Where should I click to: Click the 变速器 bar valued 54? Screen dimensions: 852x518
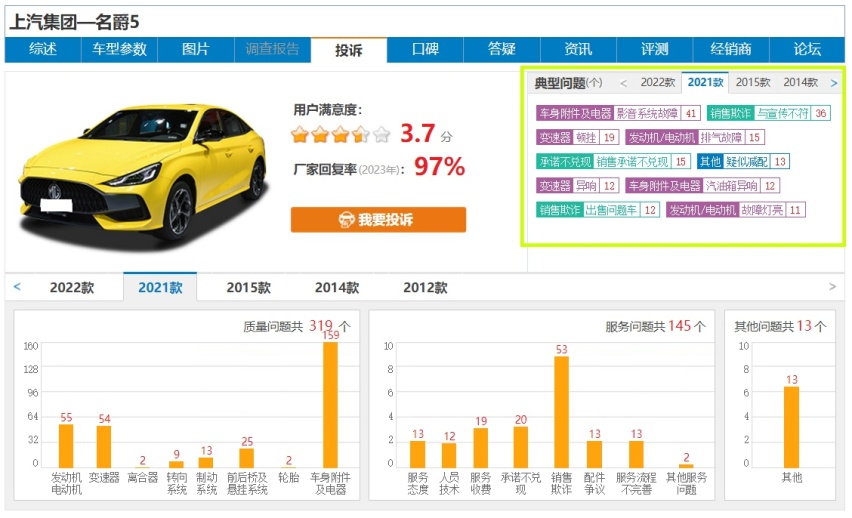tap(104, 447)
